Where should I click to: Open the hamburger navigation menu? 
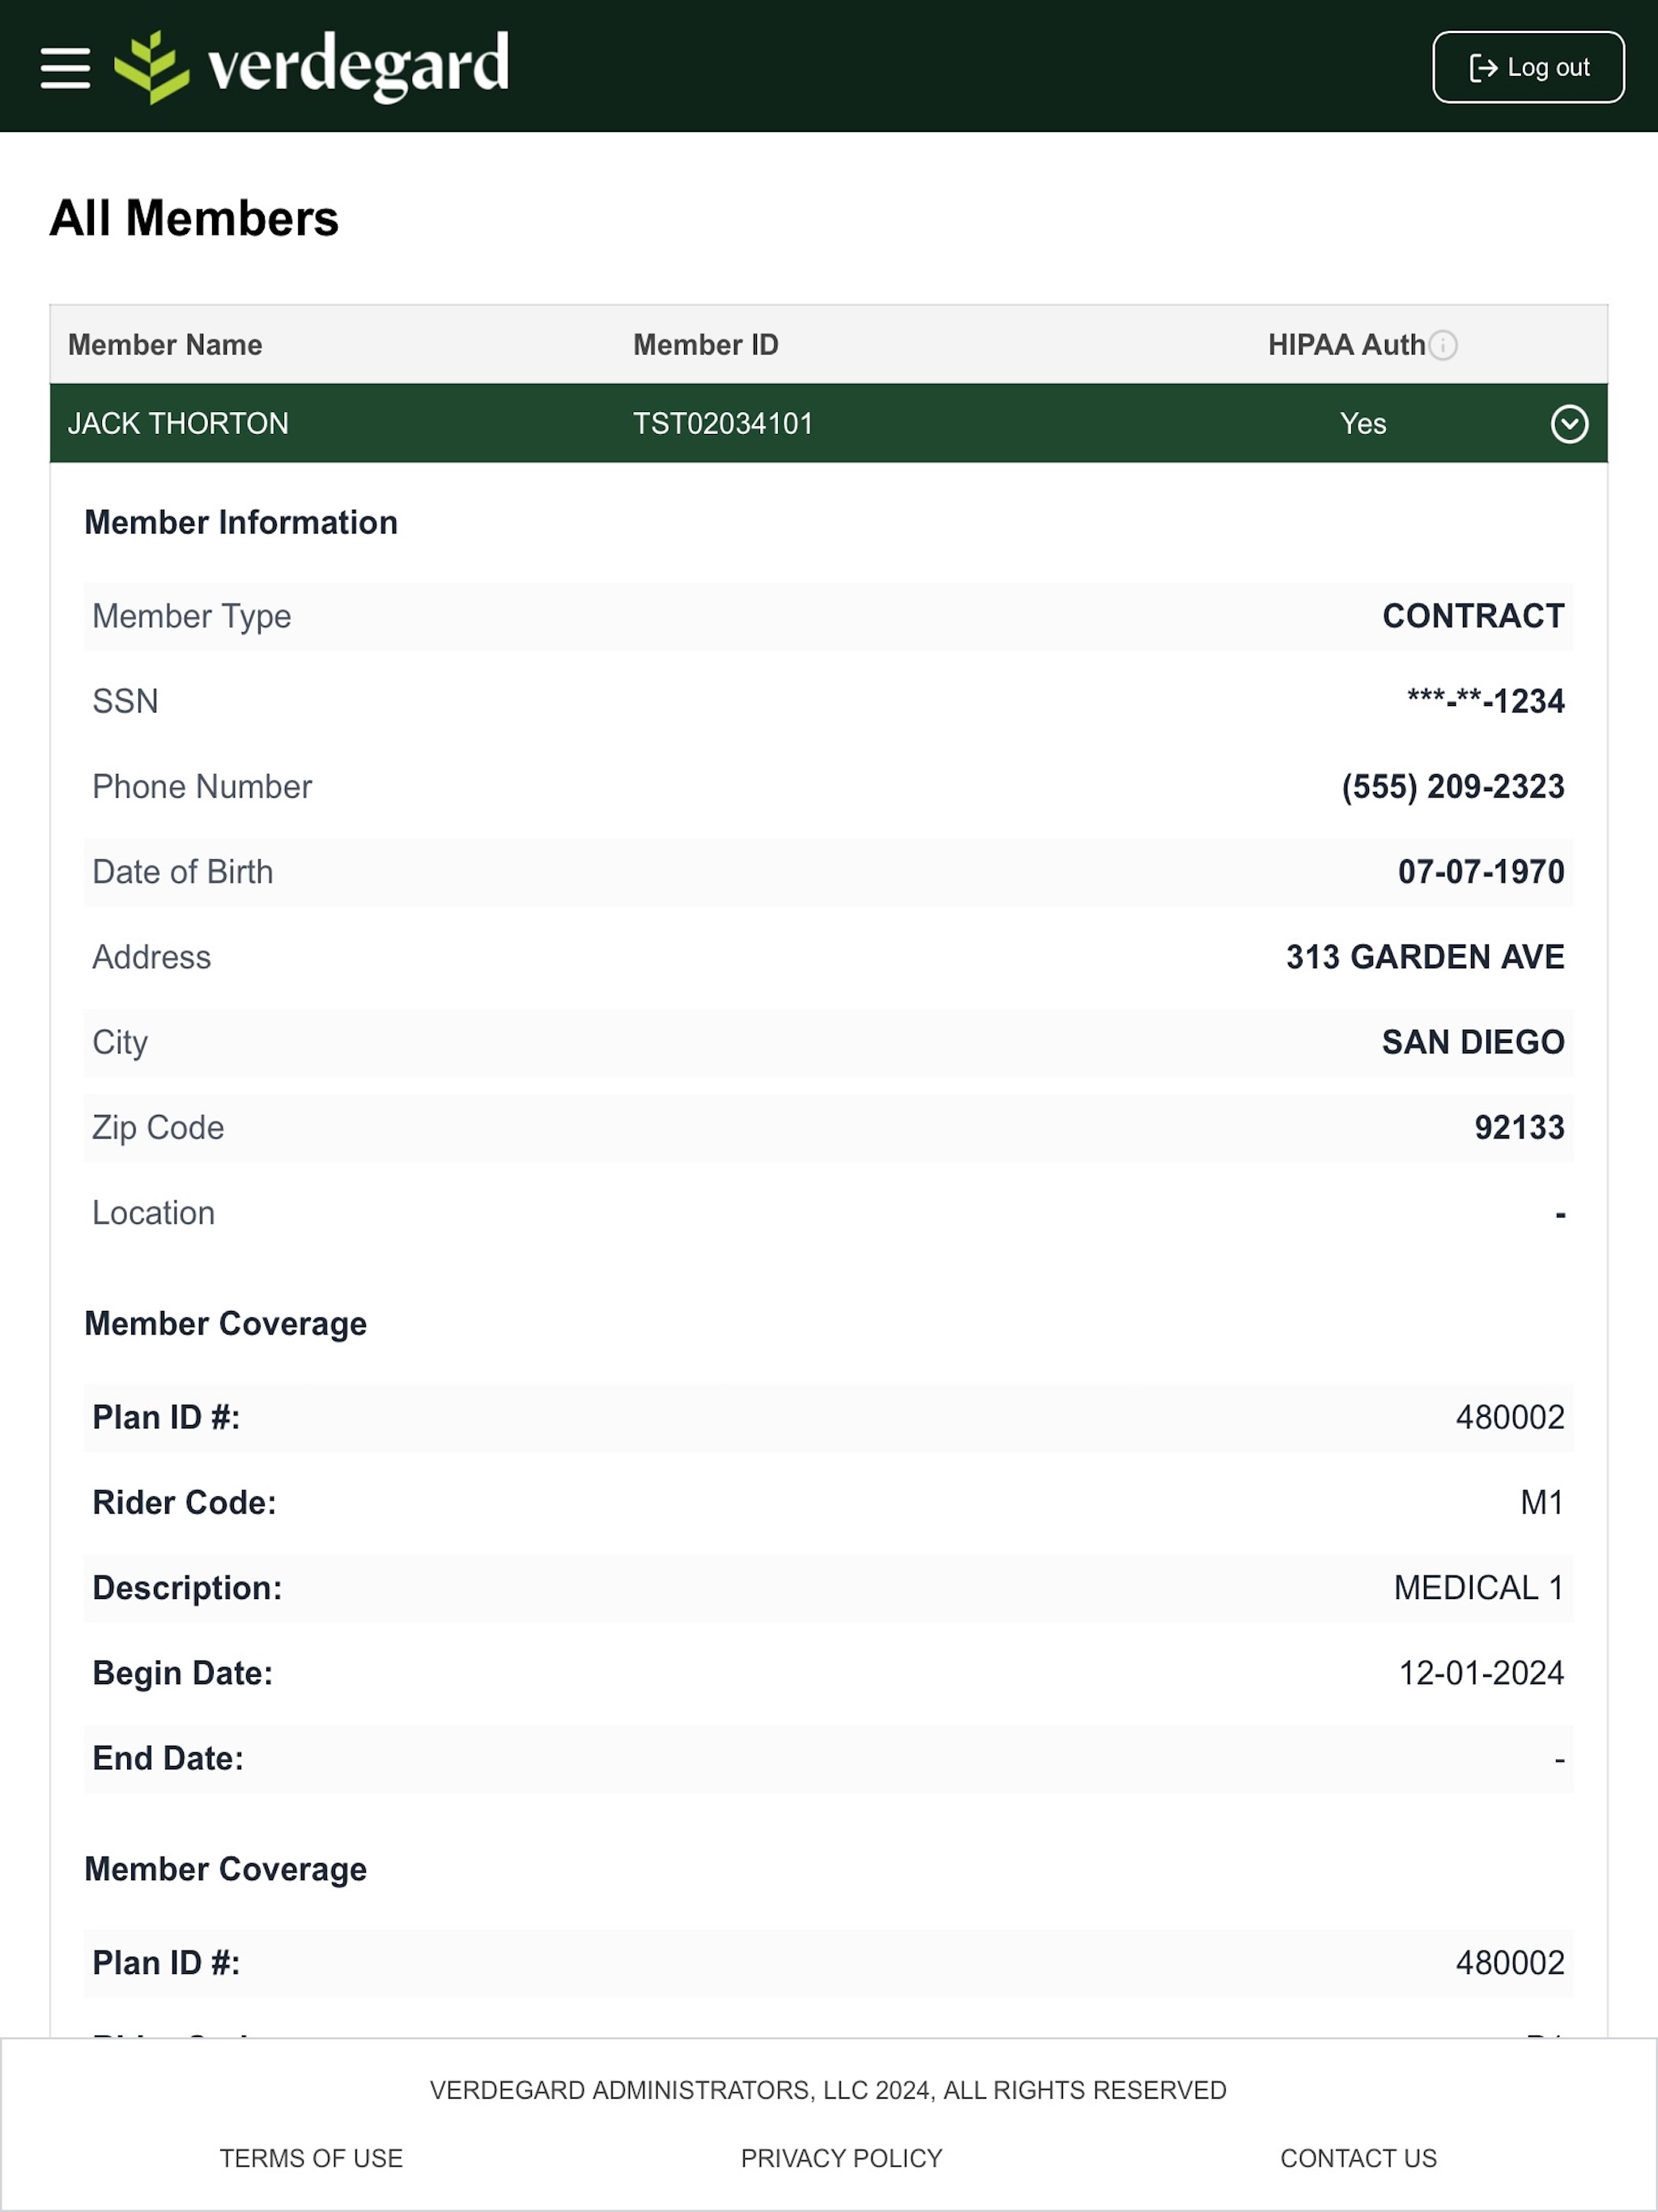pyautogui.click(x=65, y=67)
